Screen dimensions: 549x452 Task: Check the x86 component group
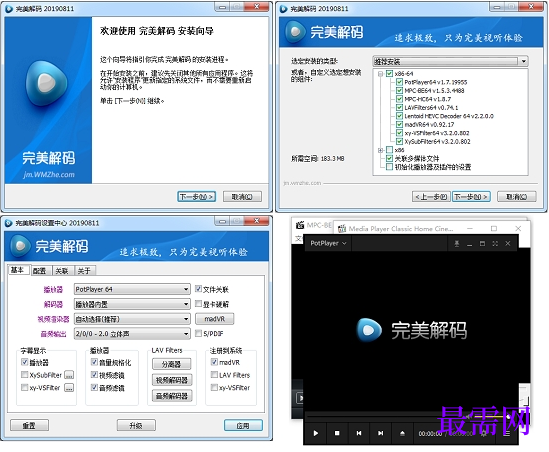(x=389, y=150)
